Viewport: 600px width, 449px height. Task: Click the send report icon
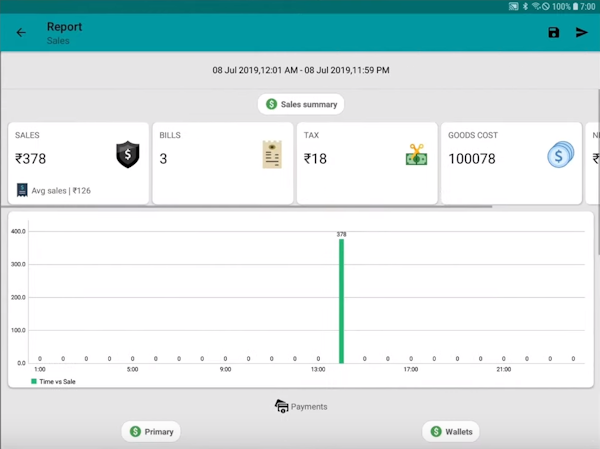(x=582, y=33)
